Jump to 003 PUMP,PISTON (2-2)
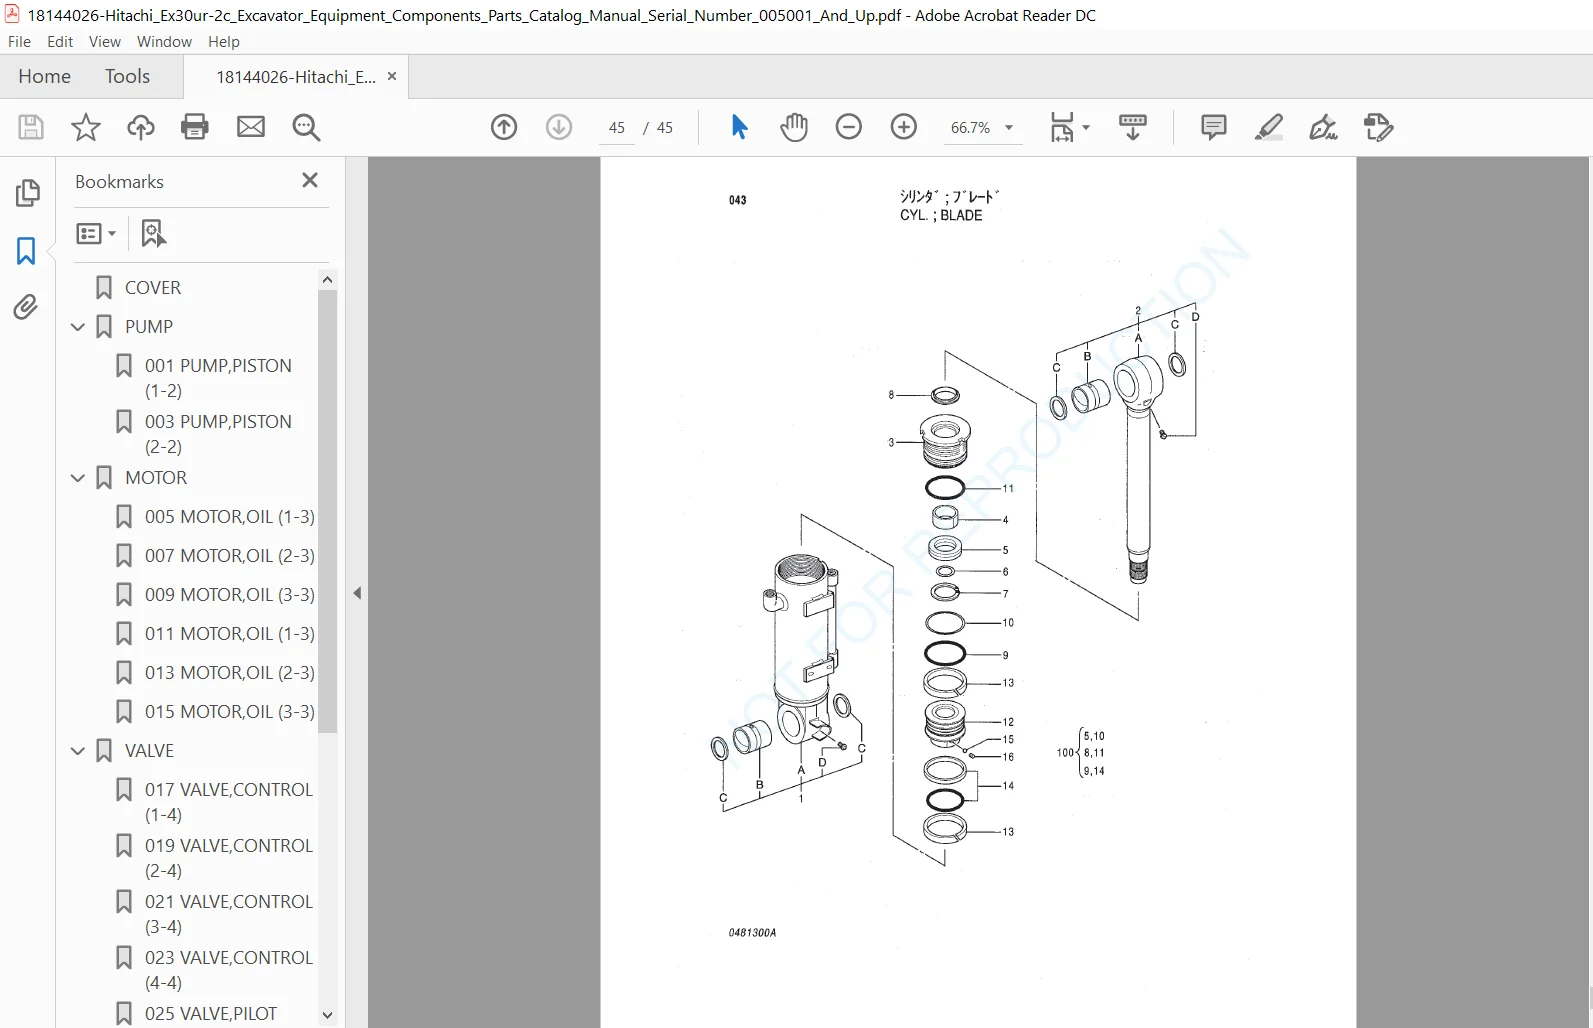The width and height of the screenshot is (1593, 1028). coord(218,434)
